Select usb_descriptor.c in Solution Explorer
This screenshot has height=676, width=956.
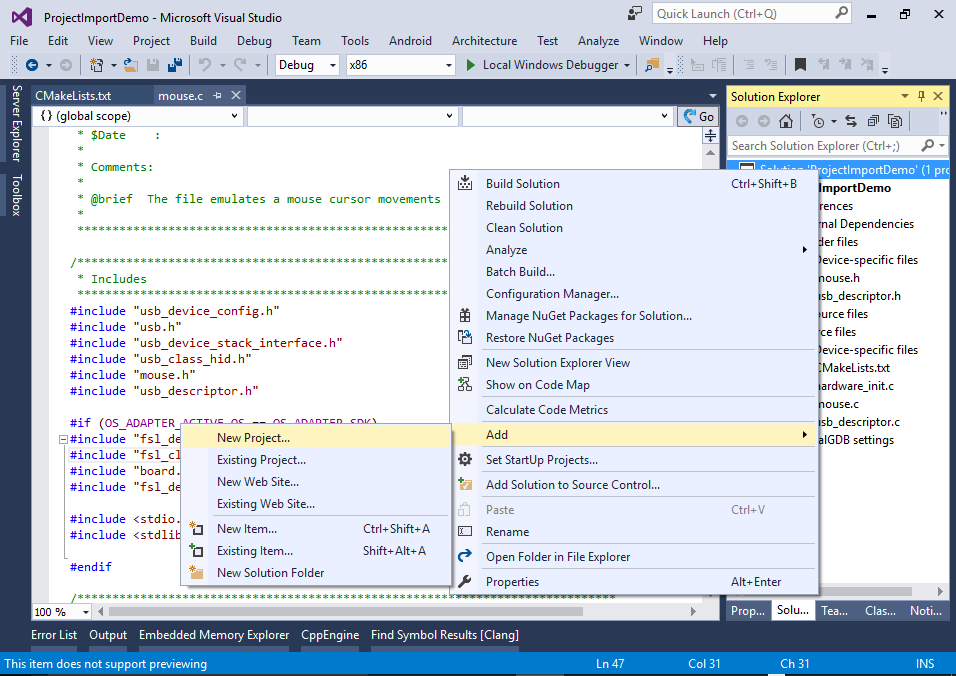pyautogui.click(x=859, y=422)
